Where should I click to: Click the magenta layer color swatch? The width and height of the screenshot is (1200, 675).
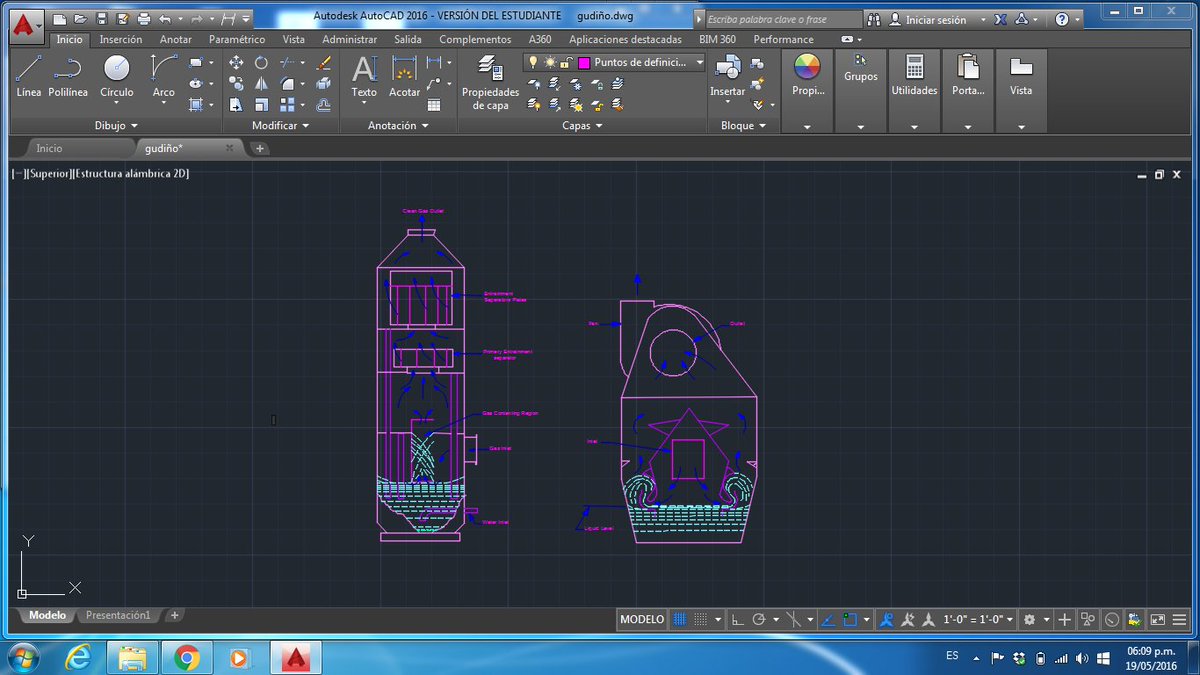[584, 62]
